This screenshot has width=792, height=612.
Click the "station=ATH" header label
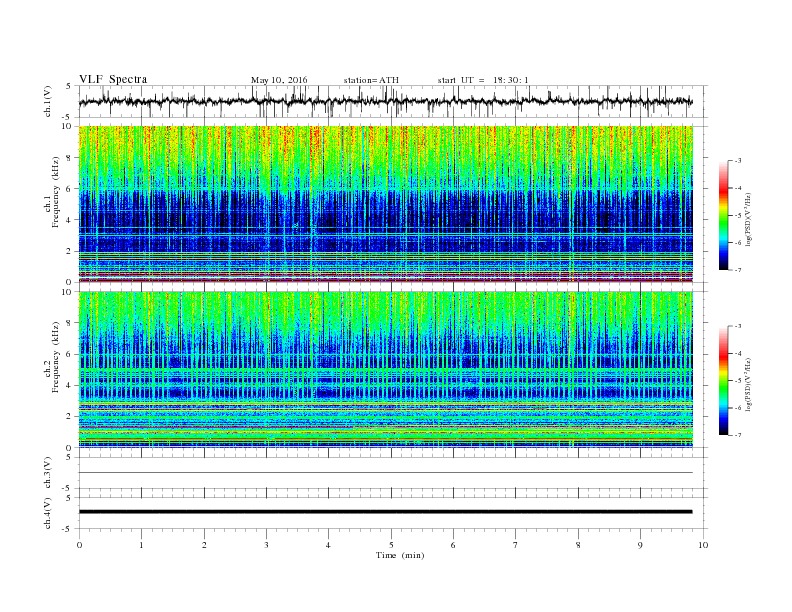pyautogui.click(x=371, y=80)
